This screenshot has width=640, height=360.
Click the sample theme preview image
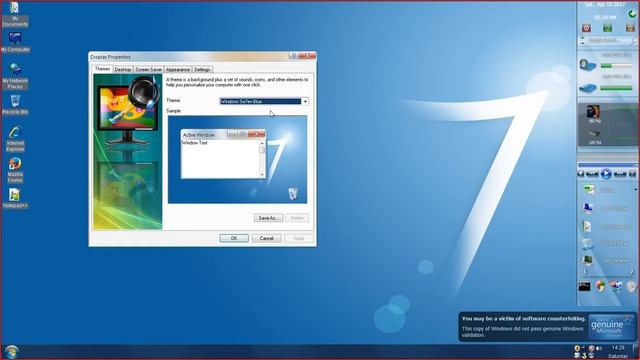point(238,159)
